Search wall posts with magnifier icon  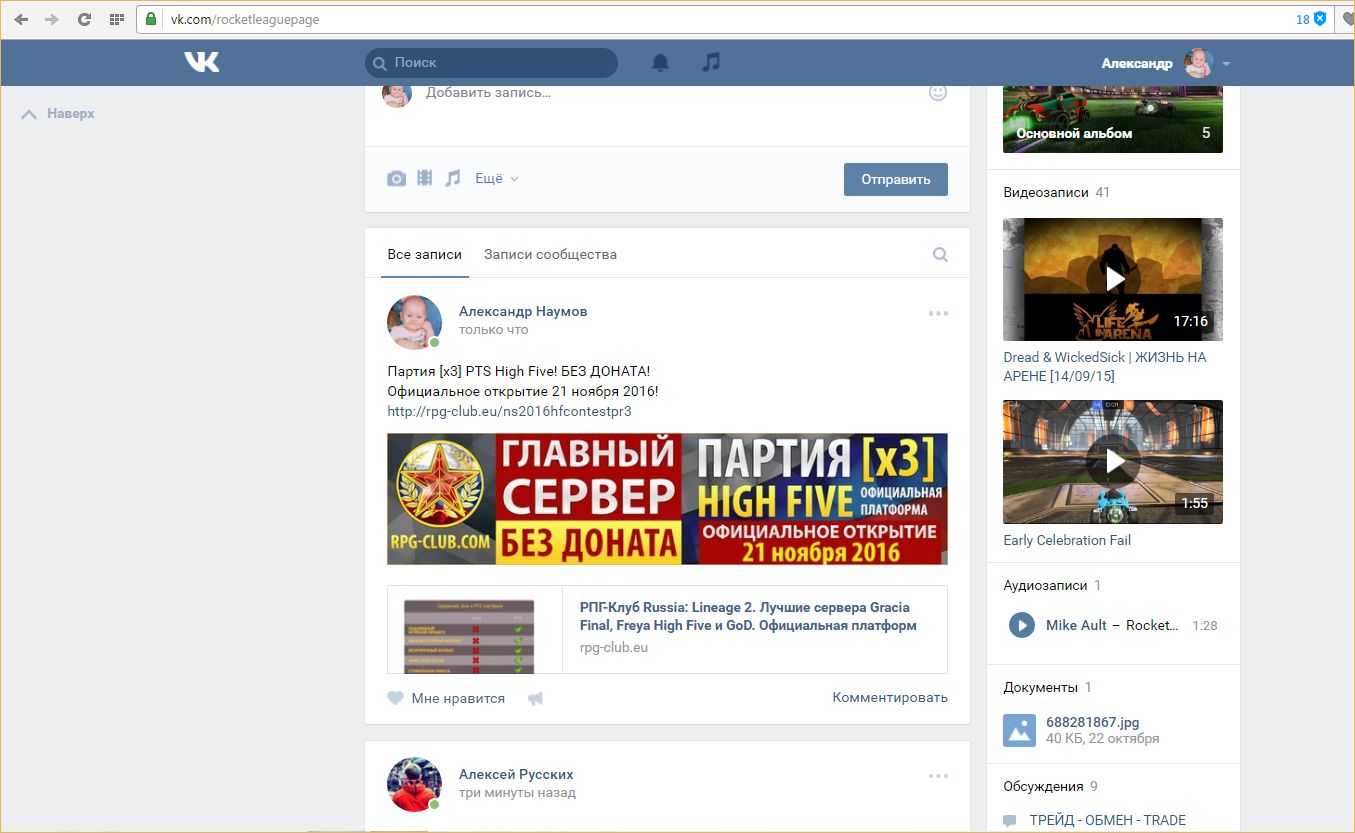tap(940, 254)
